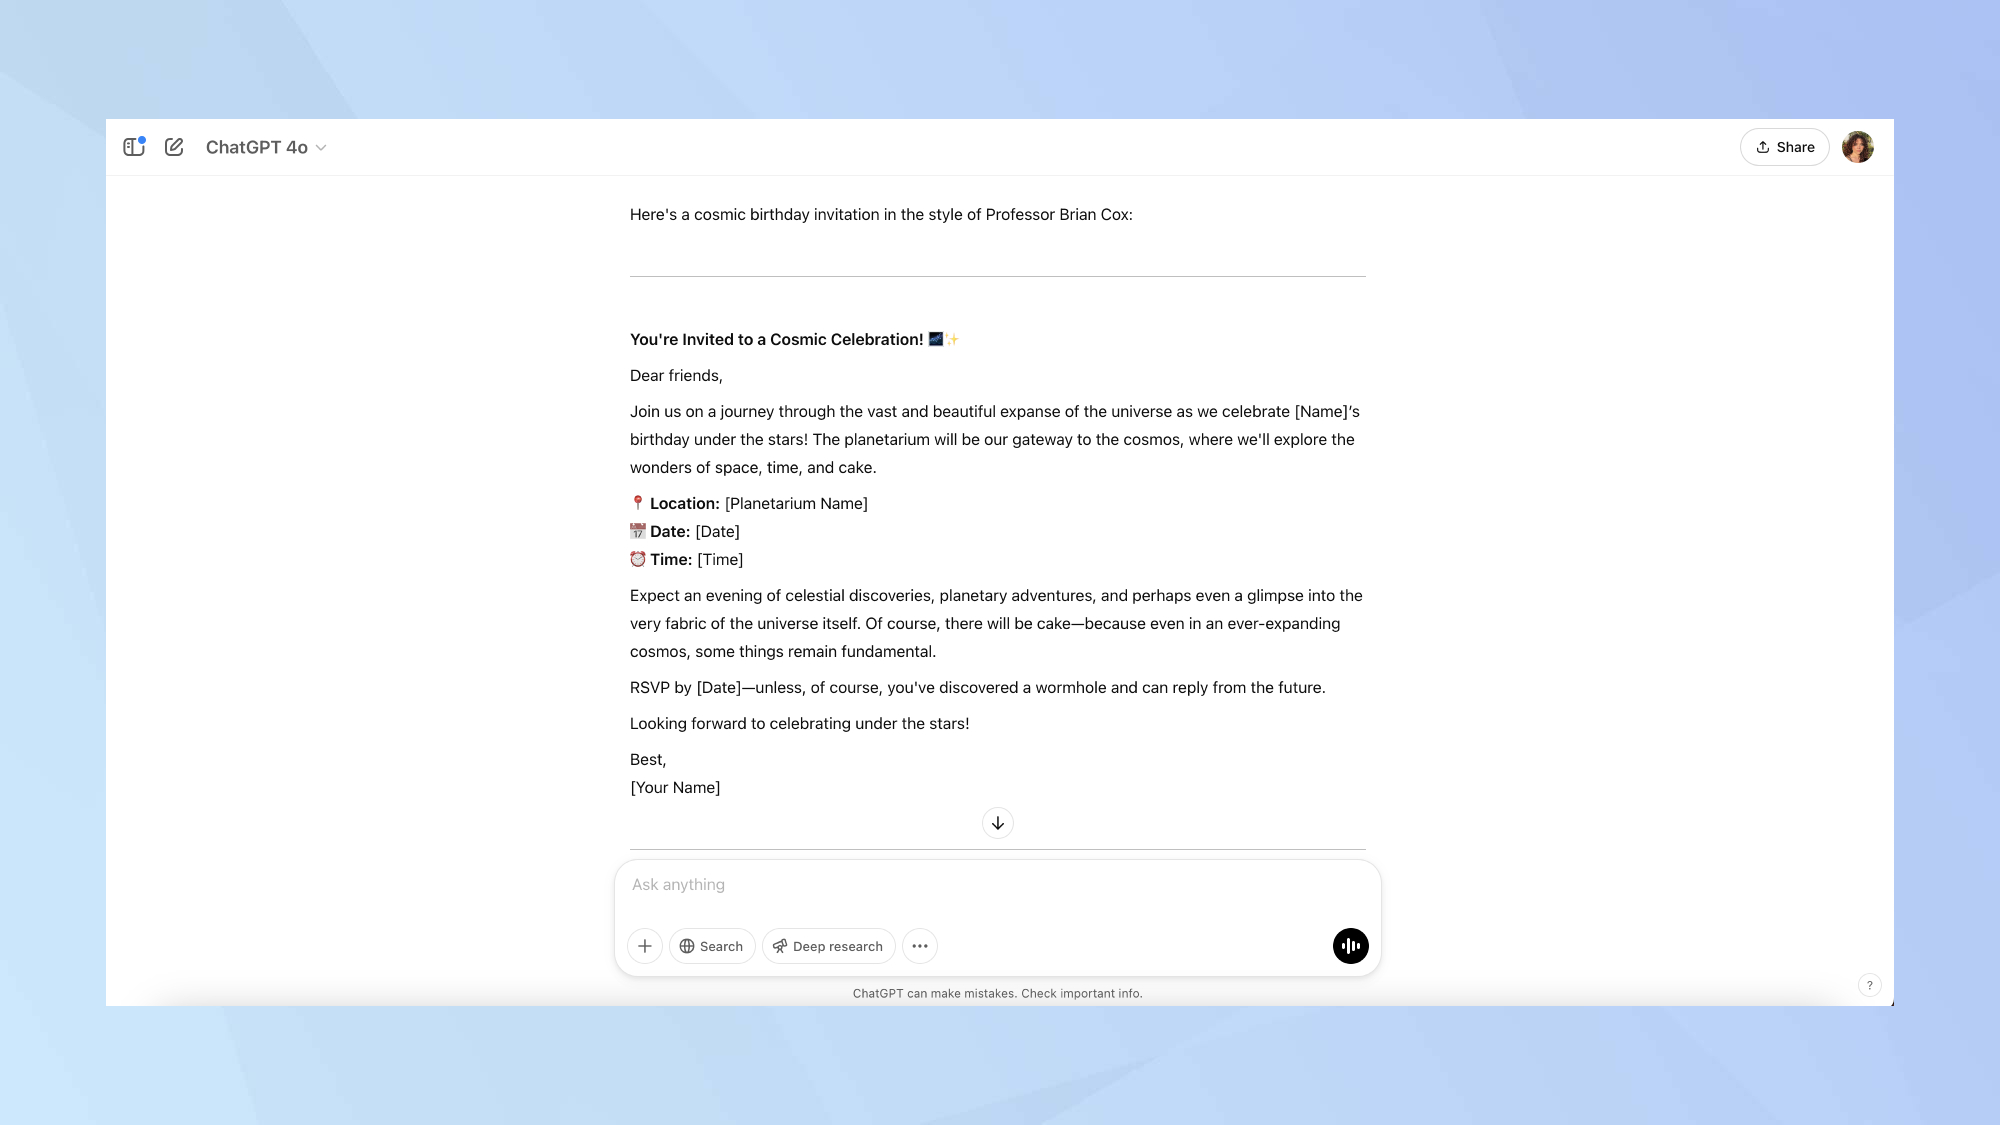The width and height of the screenshot is (2000, 1125).
Task: Click the Deep research button
Action: [828, 946]
